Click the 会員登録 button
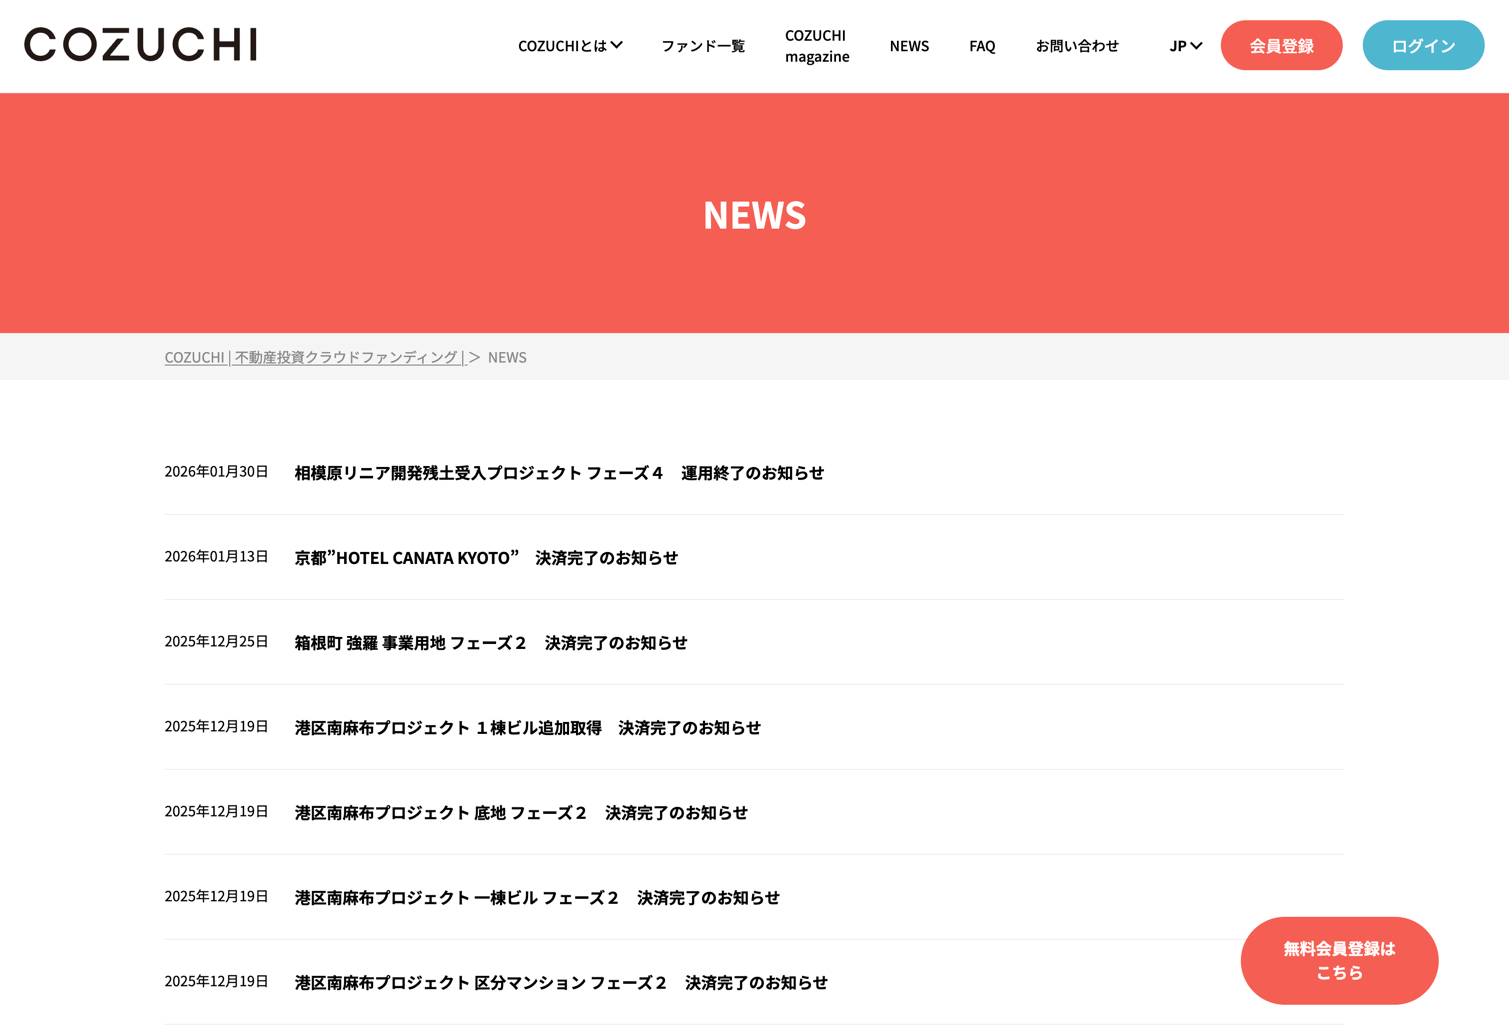Screen dimensions: 1509x1035 1281,46
